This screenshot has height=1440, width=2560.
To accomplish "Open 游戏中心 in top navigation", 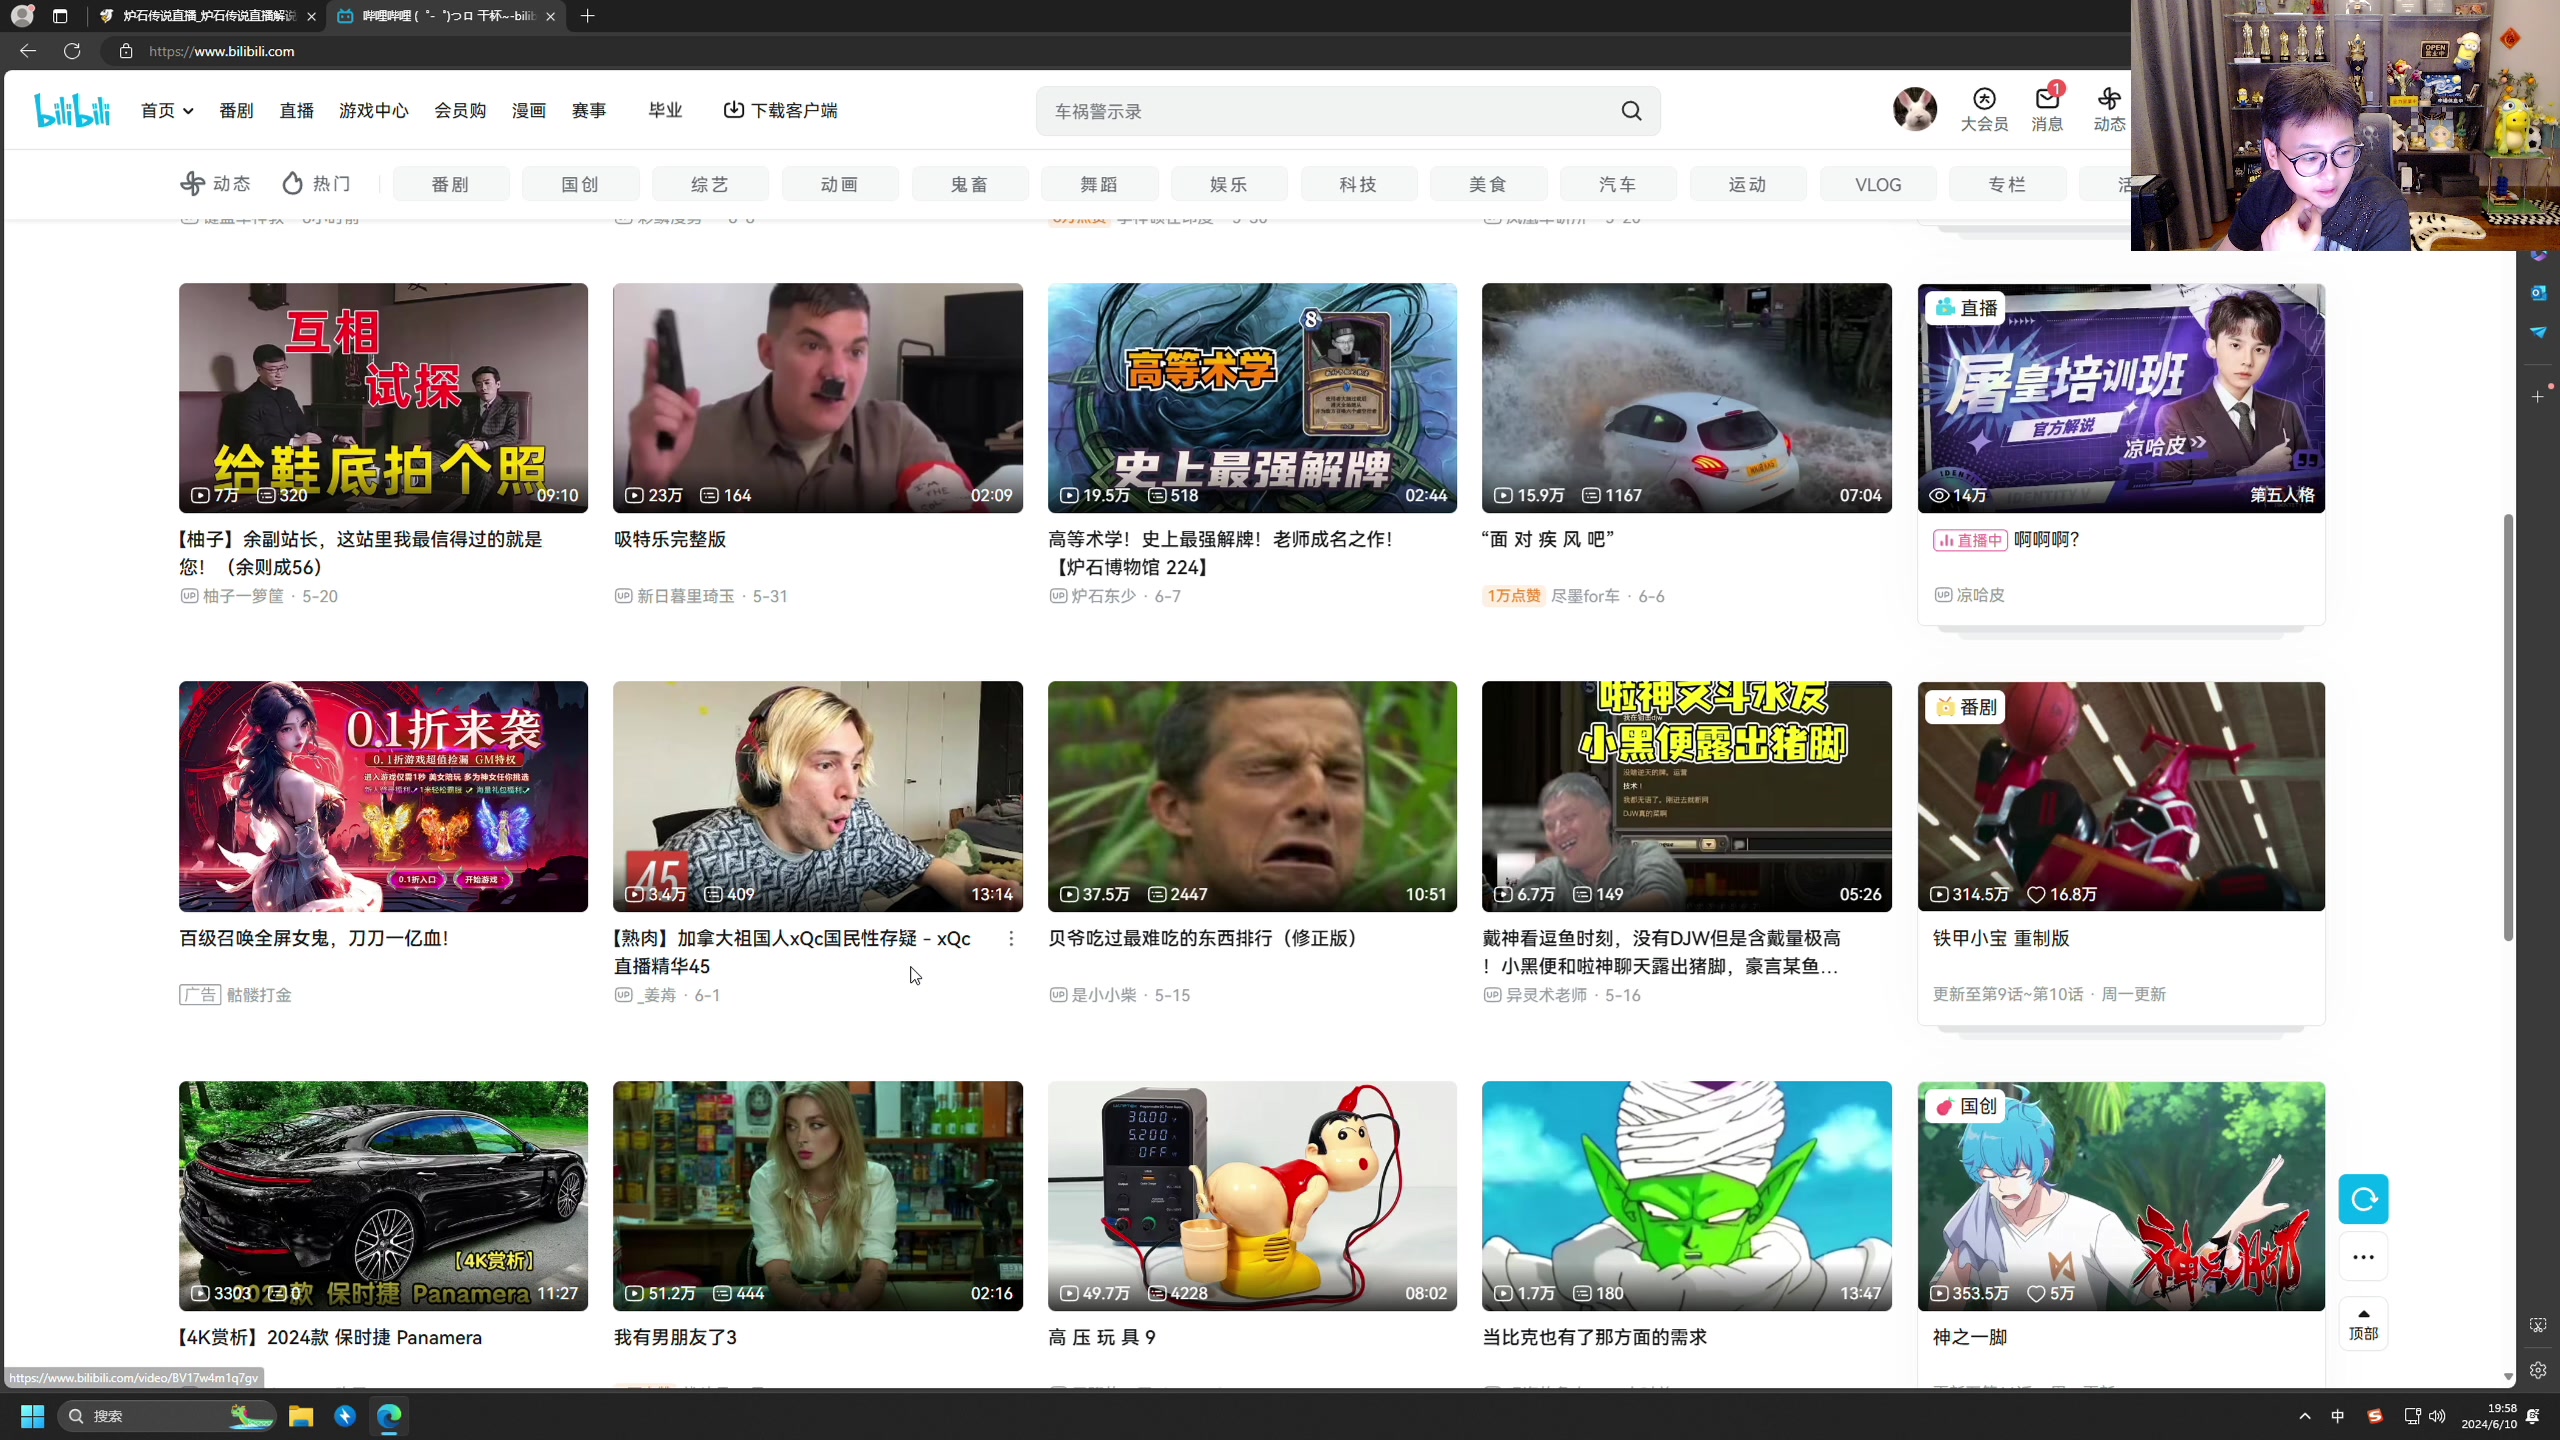I will 373,110.
